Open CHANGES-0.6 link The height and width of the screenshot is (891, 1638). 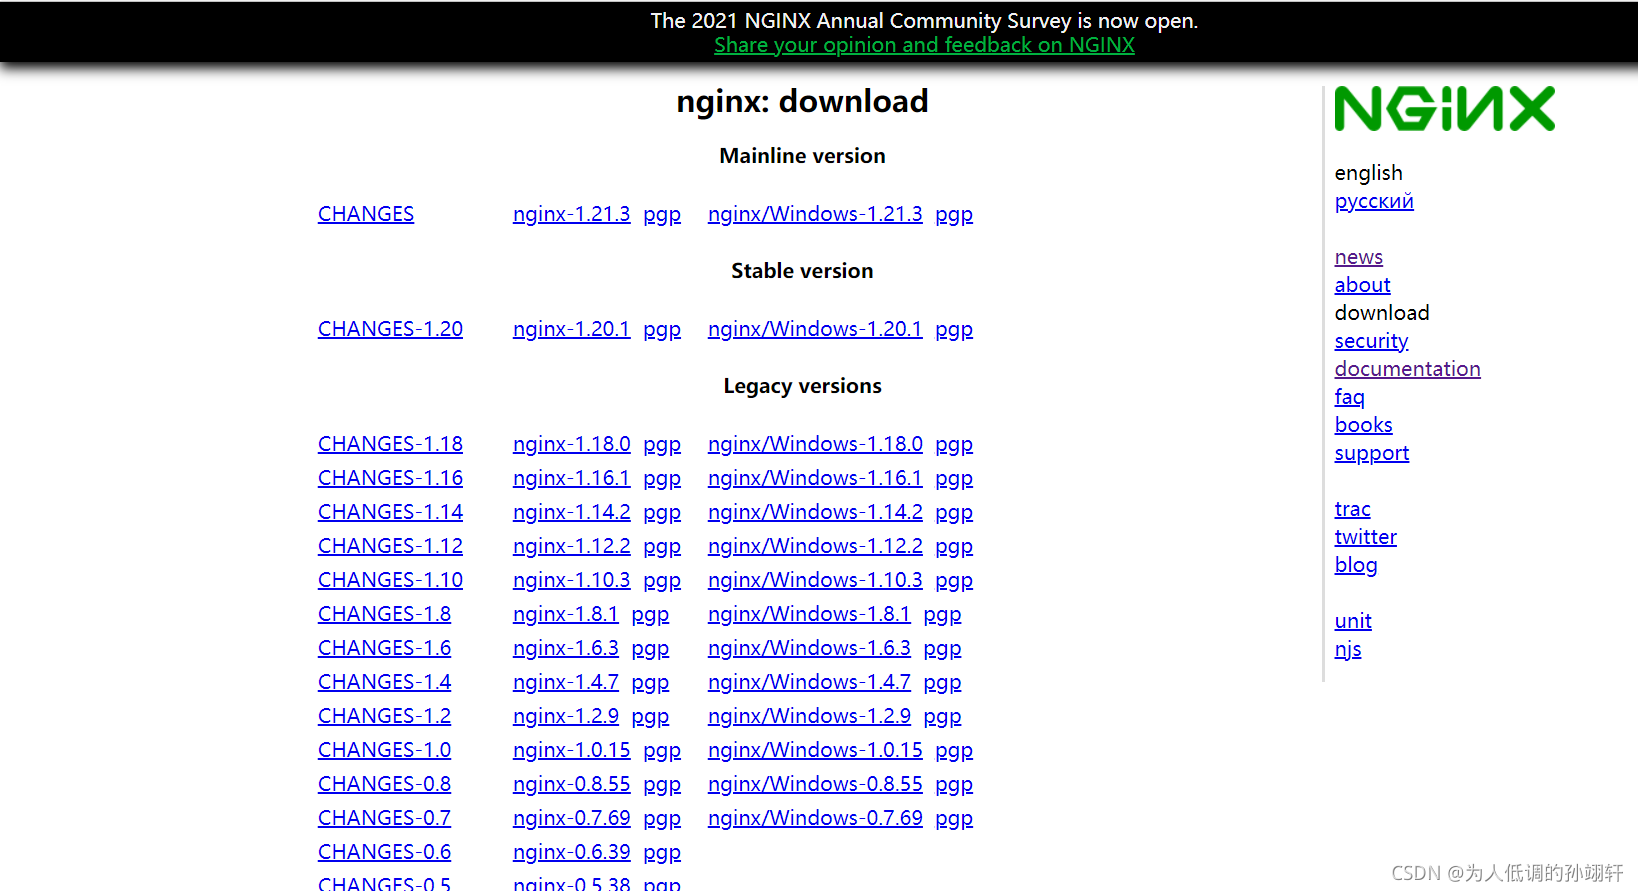[384, 852]
